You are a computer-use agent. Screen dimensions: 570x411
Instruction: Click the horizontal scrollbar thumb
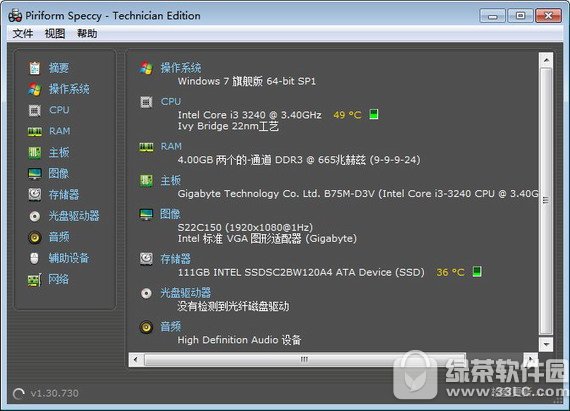pyautogui.click(x=305, y=359)
